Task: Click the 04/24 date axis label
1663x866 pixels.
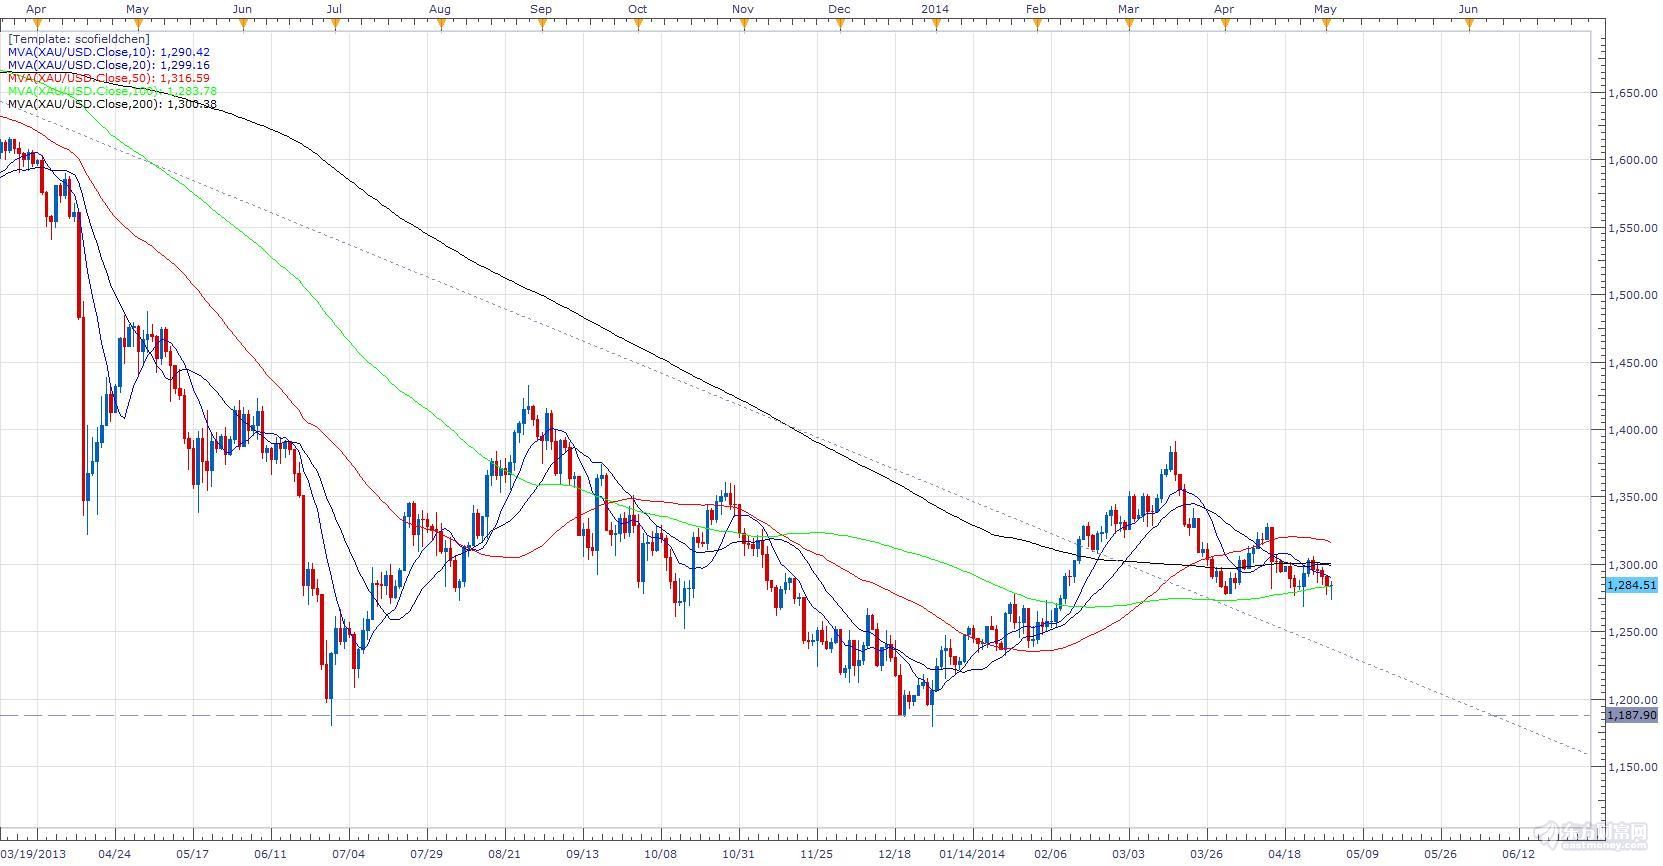Action: click(115, 854)
